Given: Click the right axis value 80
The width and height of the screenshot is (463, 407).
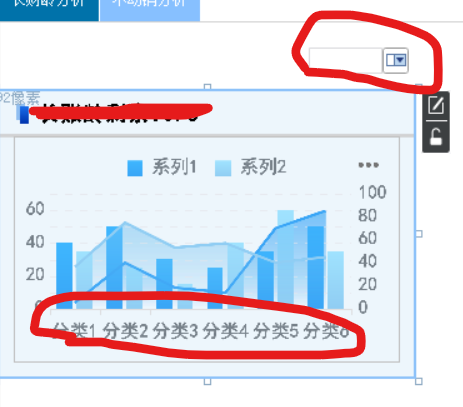Looking at the screenshot, I should tap(367, 215).
